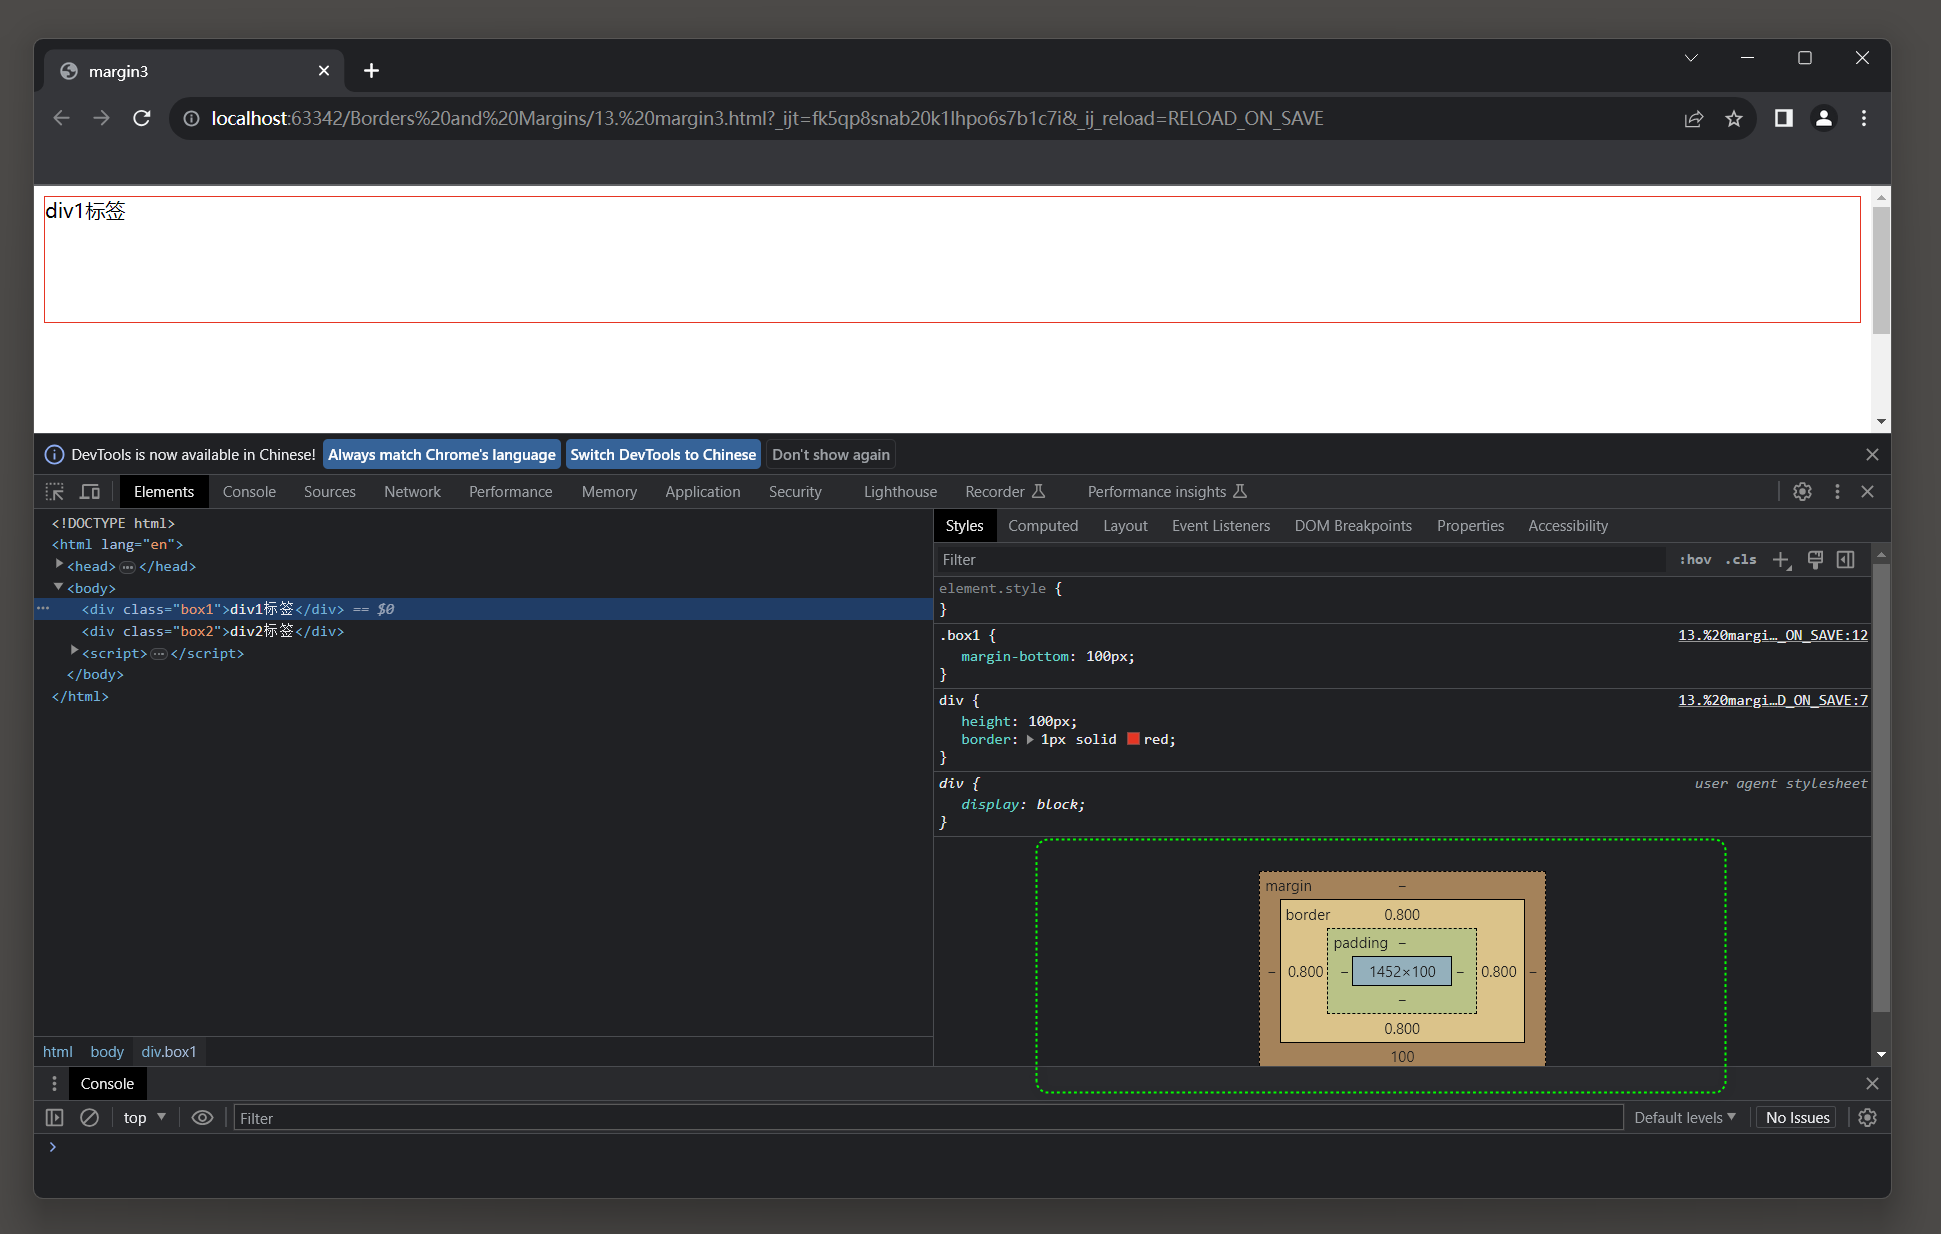This screenshot has width=1941, height=1234.
Task: Open the tab search chevron
Action: [1691, 58]
